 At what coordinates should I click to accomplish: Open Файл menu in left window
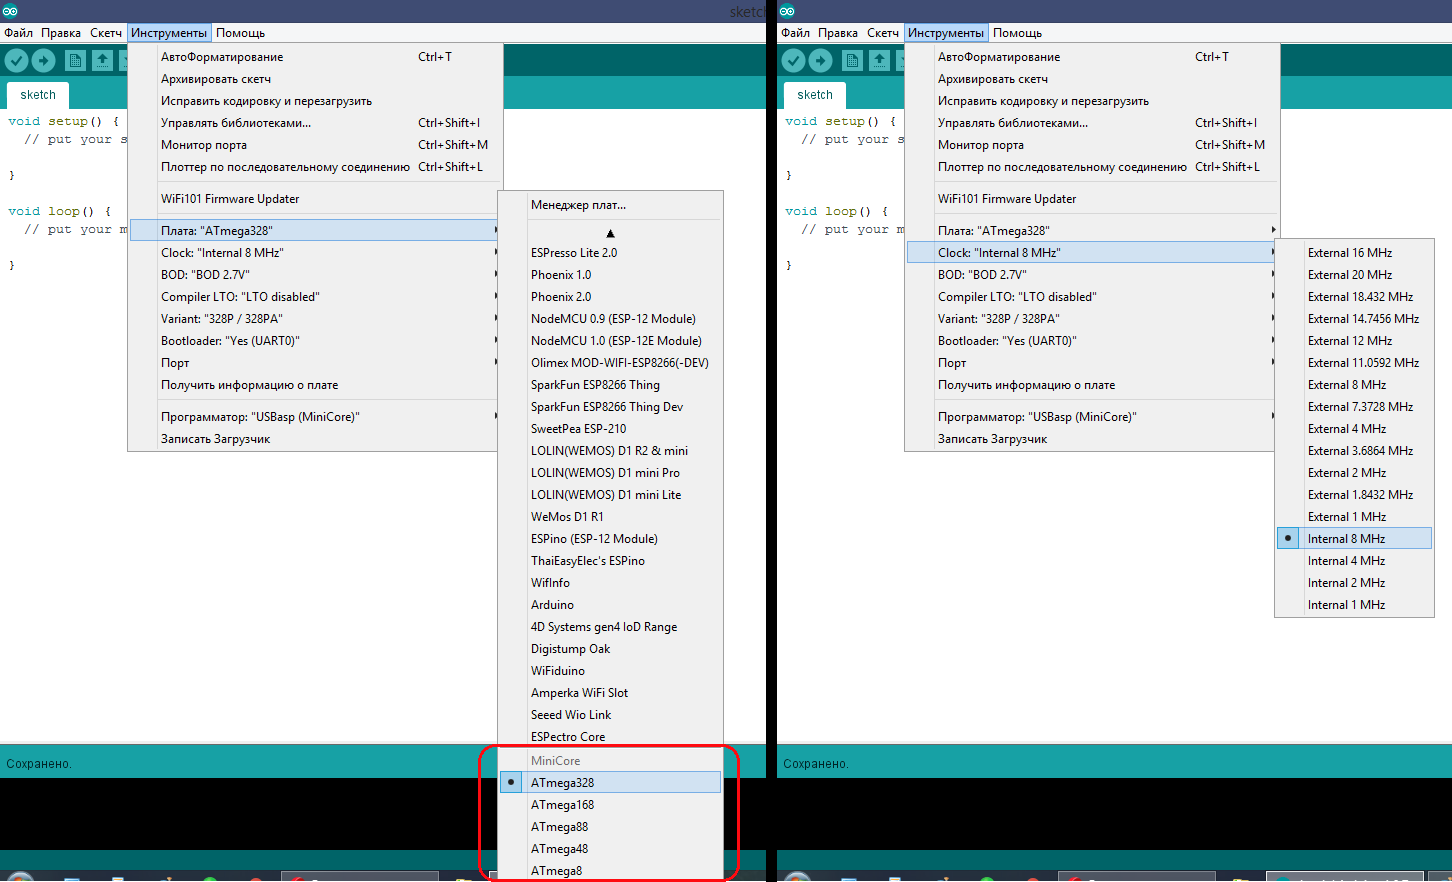tap(19, 33)
